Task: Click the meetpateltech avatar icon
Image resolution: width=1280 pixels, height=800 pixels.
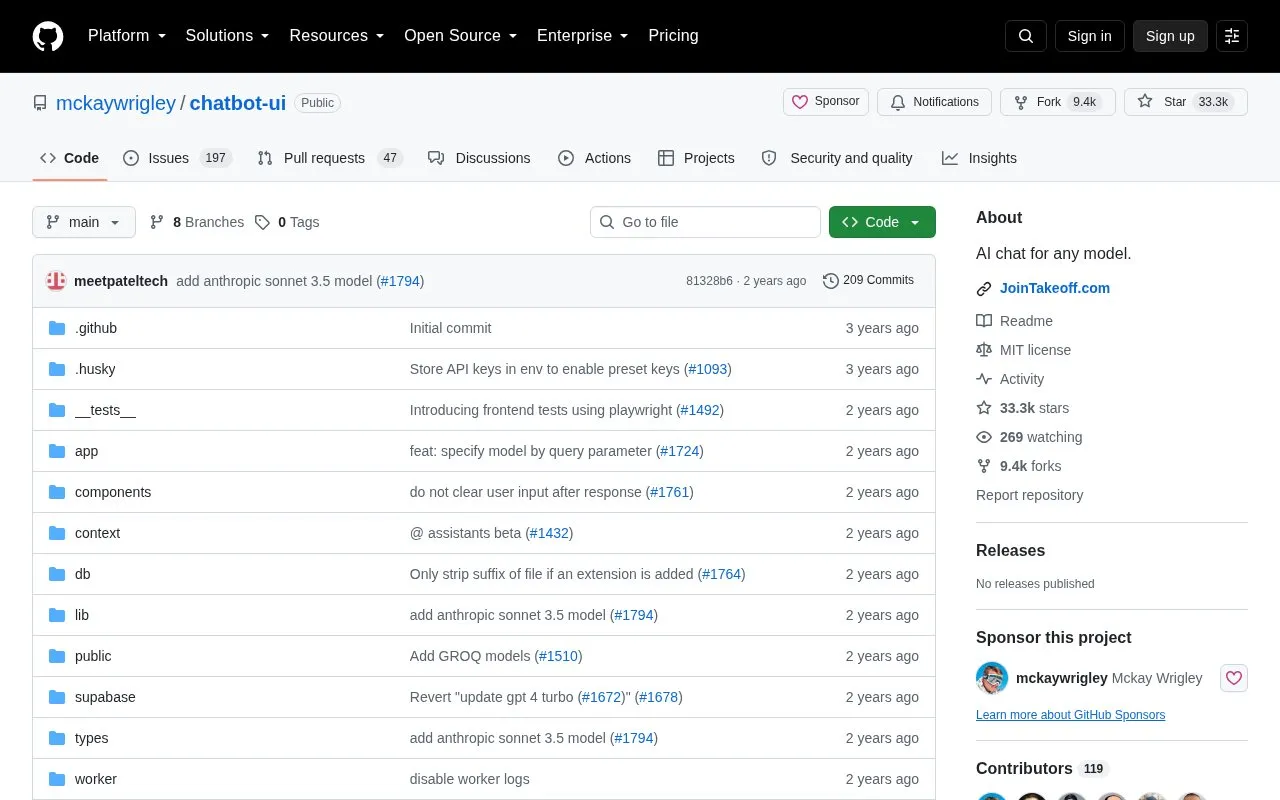Action: 56,281
